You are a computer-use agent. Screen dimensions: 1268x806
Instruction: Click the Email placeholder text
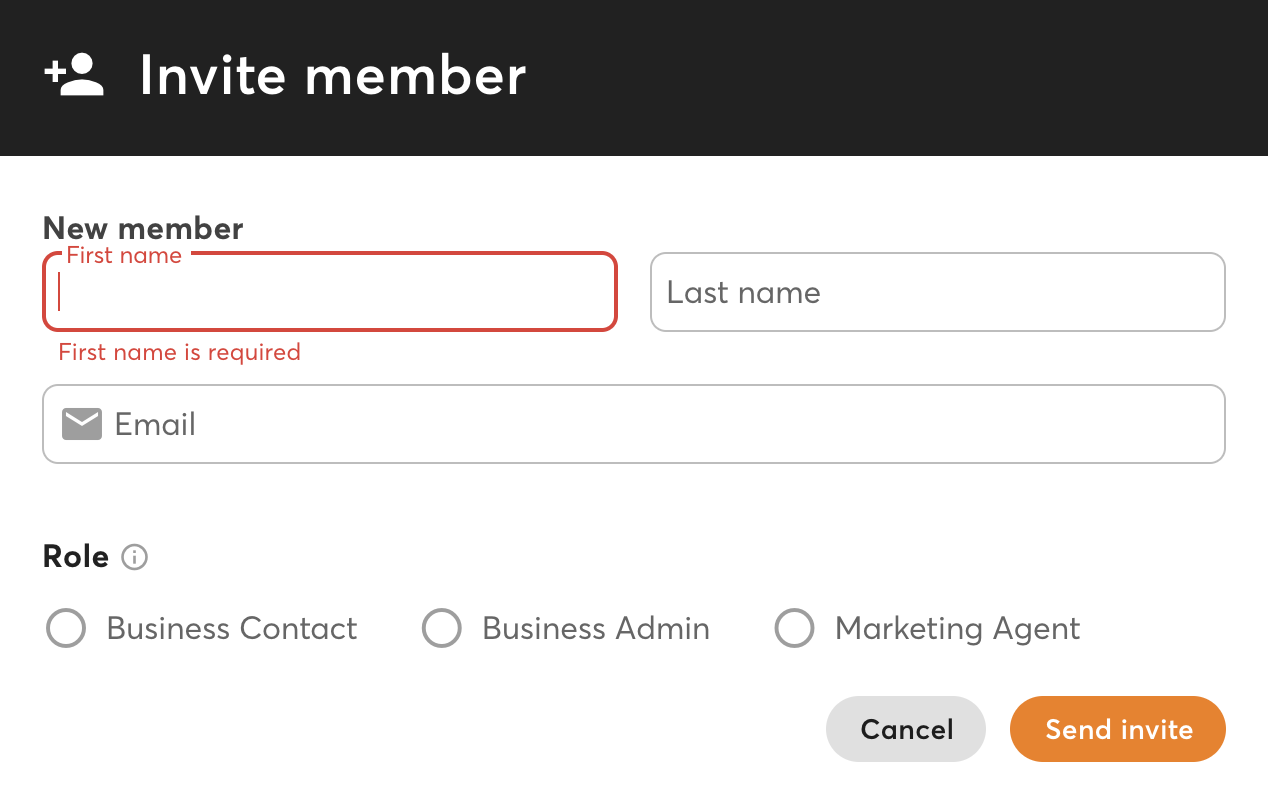pos(155,424)
